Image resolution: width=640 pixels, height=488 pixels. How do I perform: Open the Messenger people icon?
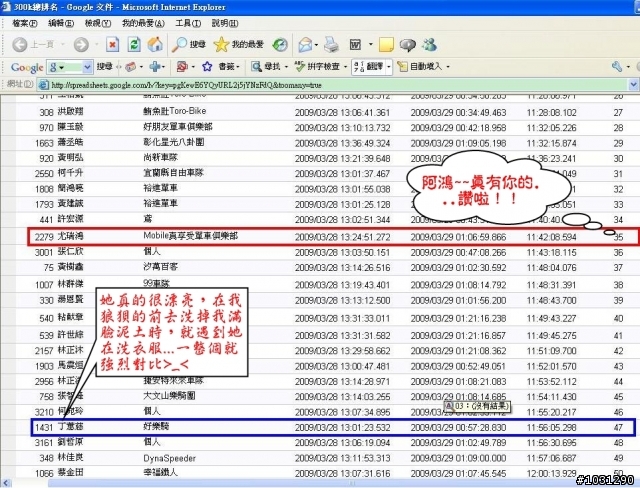click(x=429, y=44)
